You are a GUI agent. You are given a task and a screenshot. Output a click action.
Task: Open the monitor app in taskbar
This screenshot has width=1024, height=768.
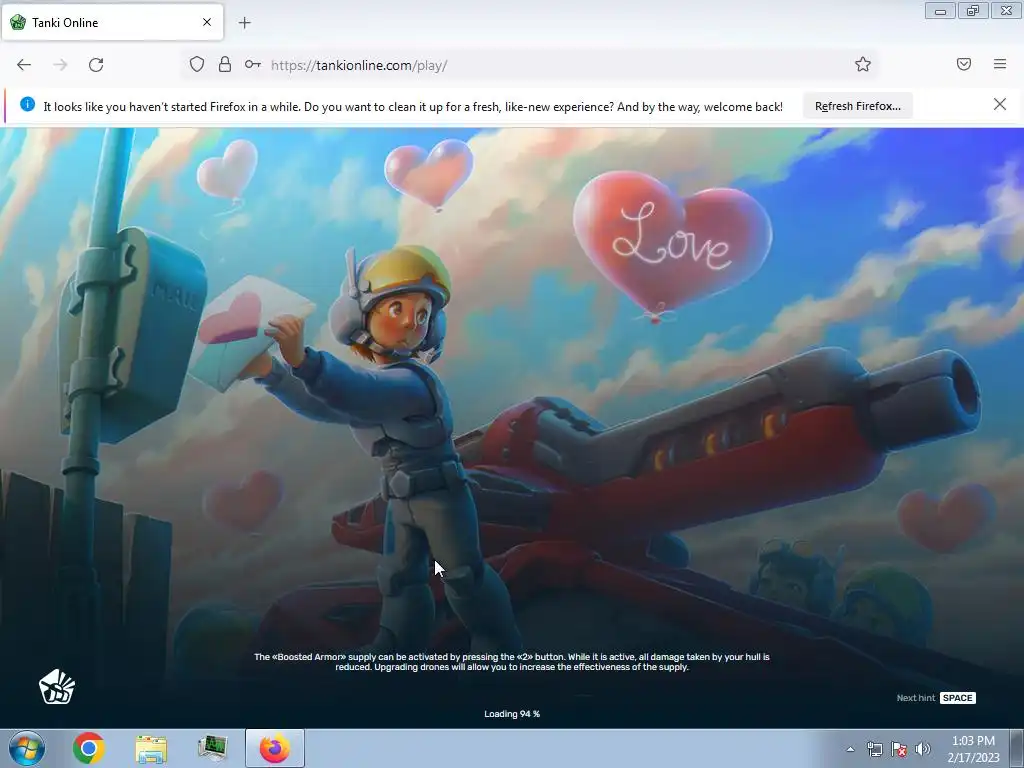point(212,748)
